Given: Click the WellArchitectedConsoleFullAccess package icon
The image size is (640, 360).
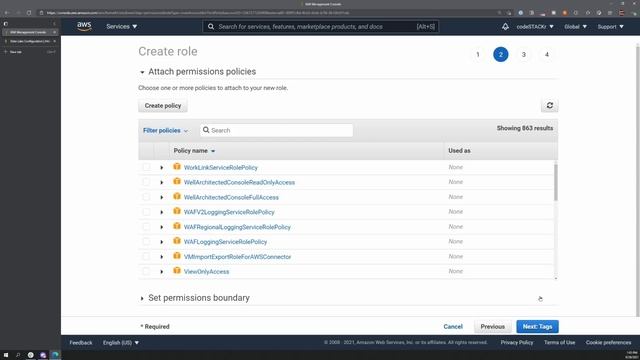Looking at the screenshot, I should pos(177,196).
